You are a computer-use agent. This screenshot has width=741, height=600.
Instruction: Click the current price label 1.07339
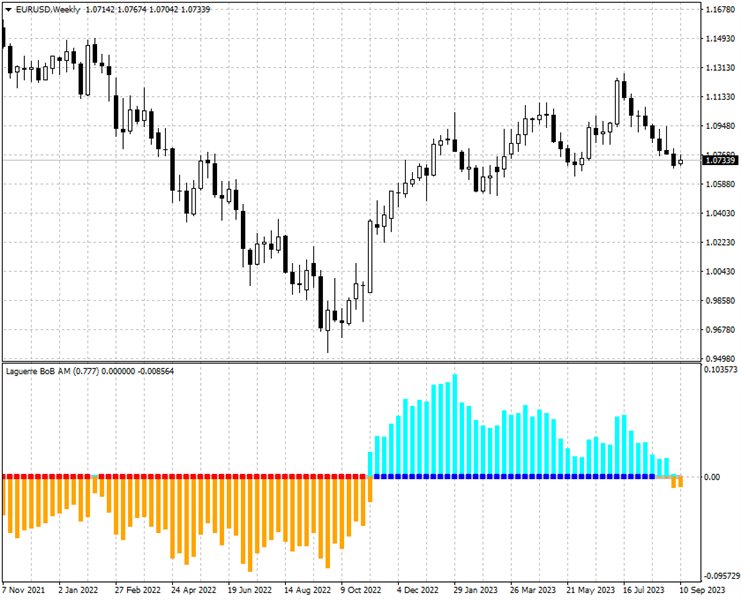[x=720, y=161]
